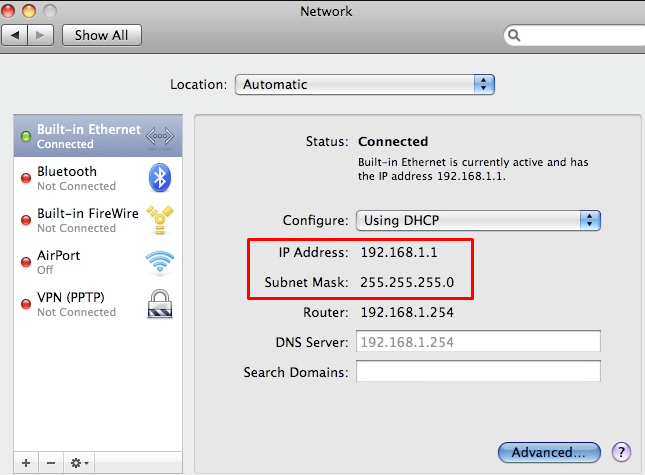
Task: Open Configure Using DHCP dropdown
Action: pos(478,220)
